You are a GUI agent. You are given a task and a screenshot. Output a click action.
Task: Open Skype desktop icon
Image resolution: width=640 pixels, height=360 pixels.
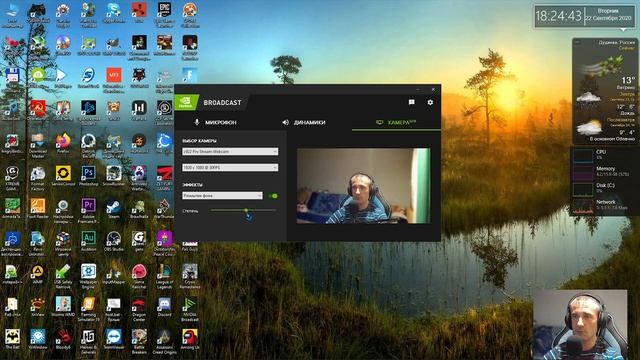pyautogui.click(x=113, y=13)
